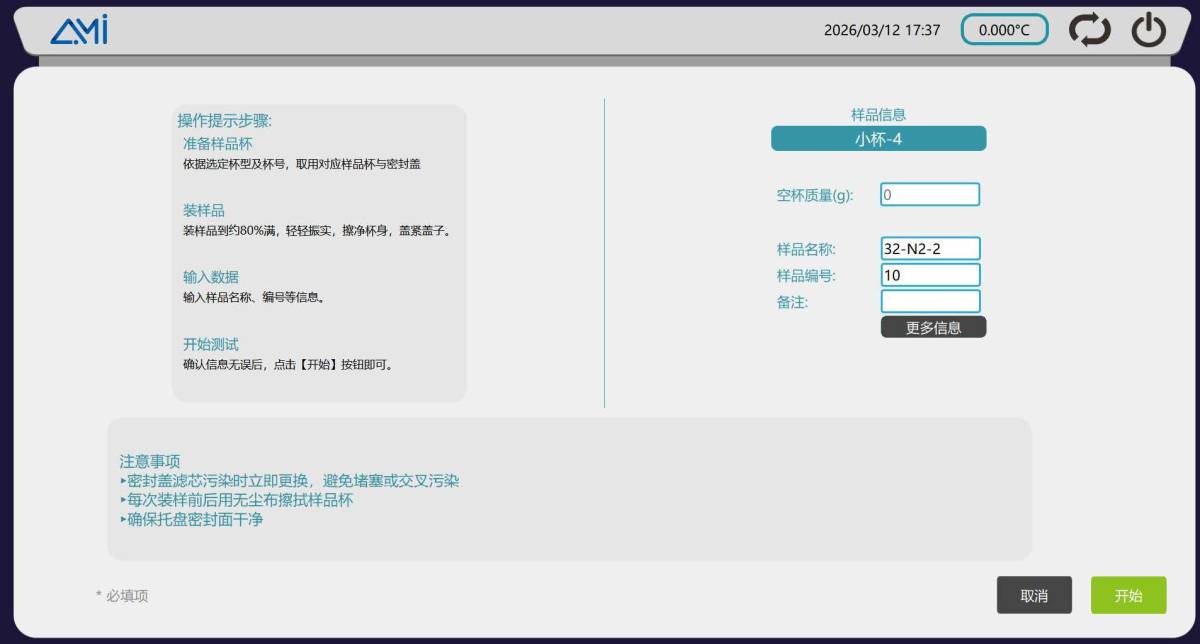This screenshot has height=644, width=1200.
Task: Click the note about 无尘布擦拭样品杯
Action: click(x=236, y=500)
